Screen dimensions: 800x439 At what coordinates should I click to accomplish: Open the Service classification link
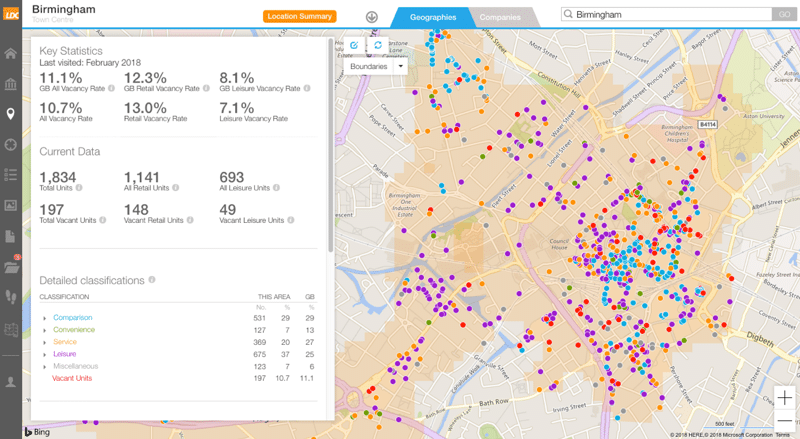point(65,342)
